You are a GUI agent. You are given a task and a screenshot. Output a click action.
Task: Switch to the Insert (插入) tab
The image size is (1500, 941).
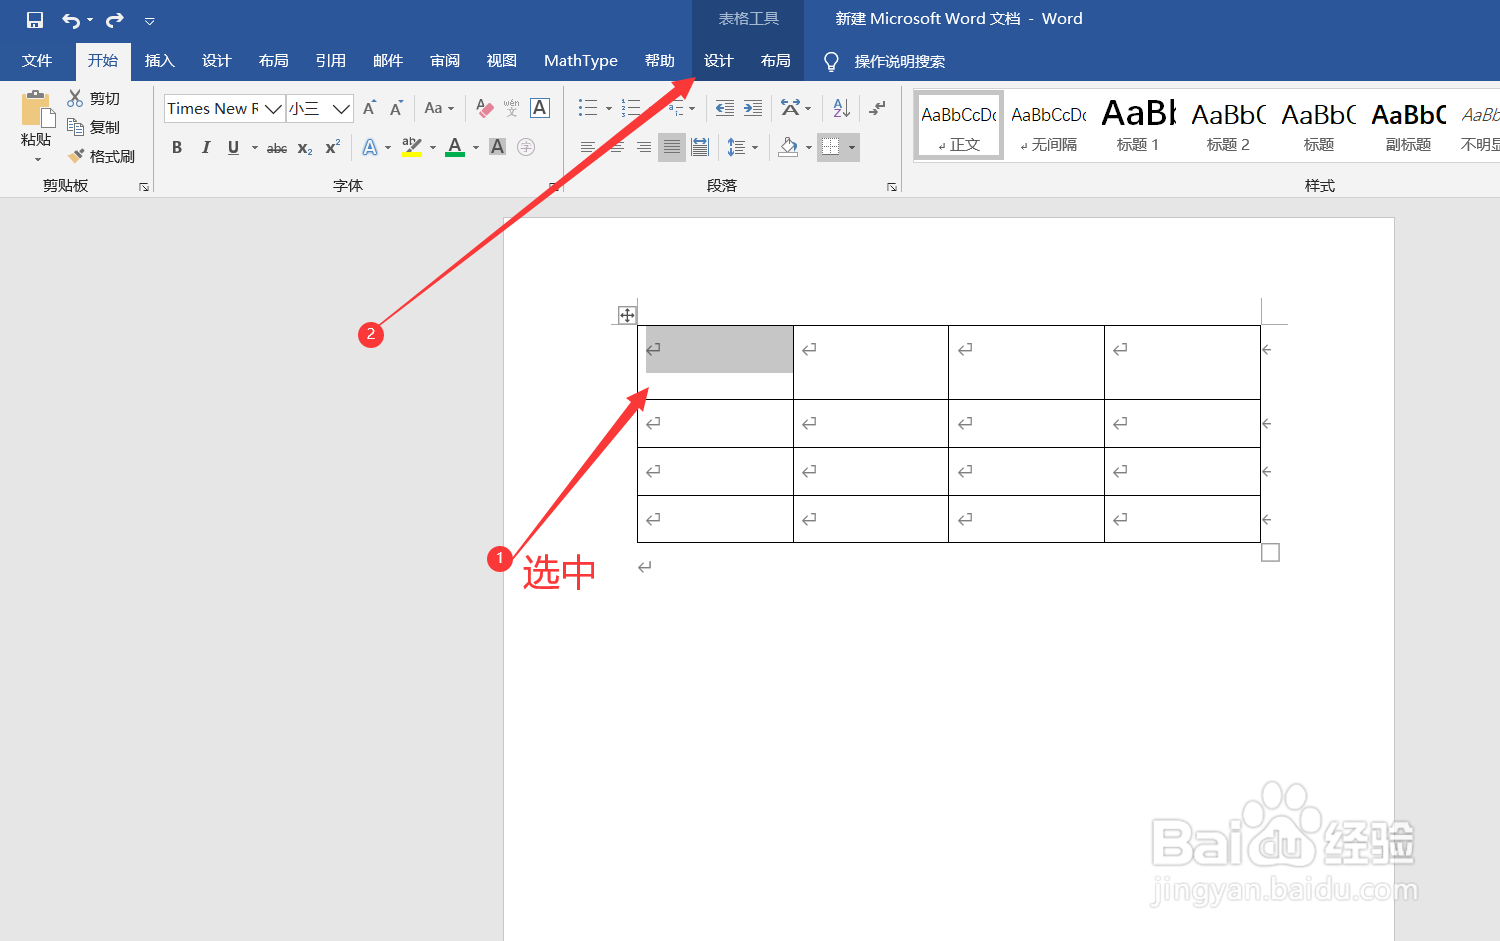(x=160, y=61)
